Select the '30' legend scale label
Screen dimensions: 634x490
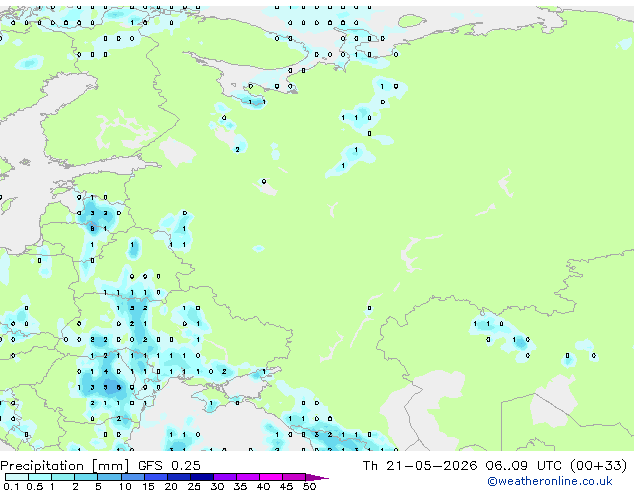pos(217,486)
